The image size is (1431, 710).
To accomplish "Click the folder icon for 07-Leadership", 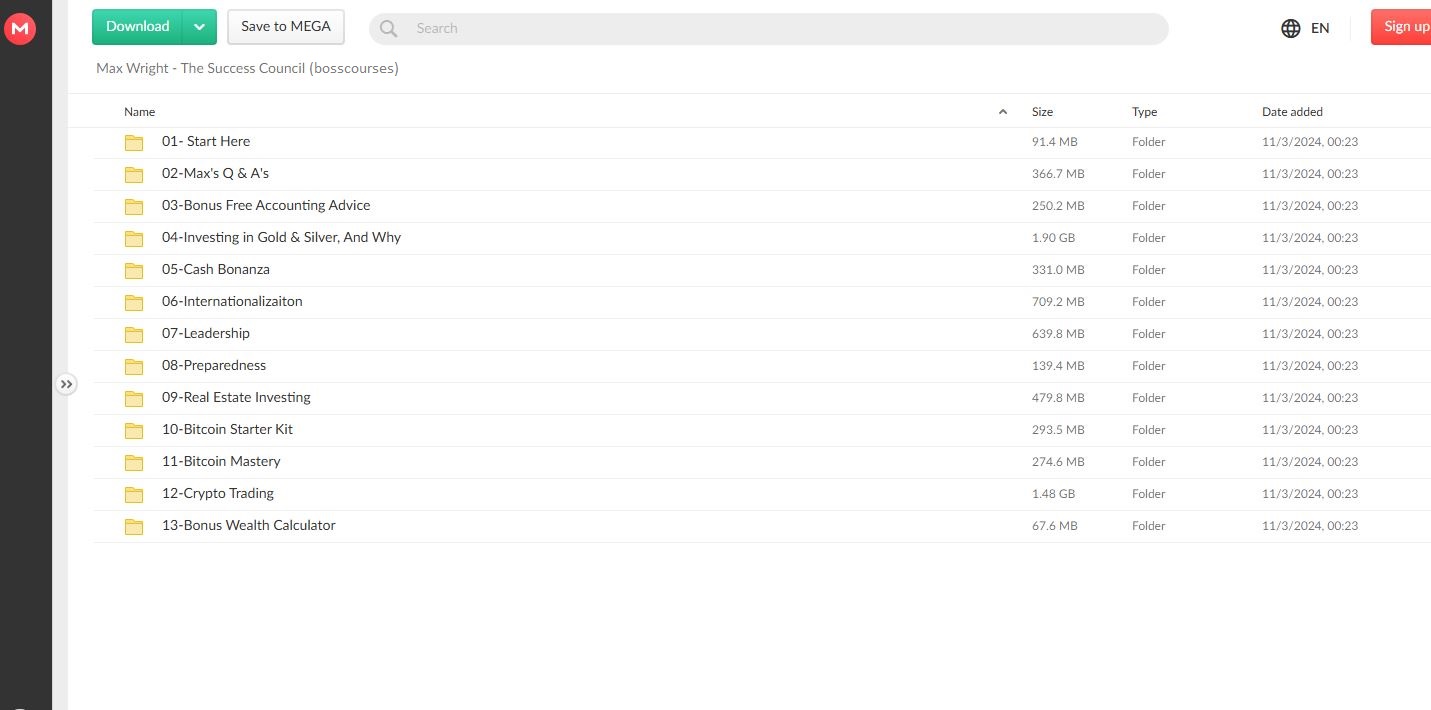I will click(134, 334).
